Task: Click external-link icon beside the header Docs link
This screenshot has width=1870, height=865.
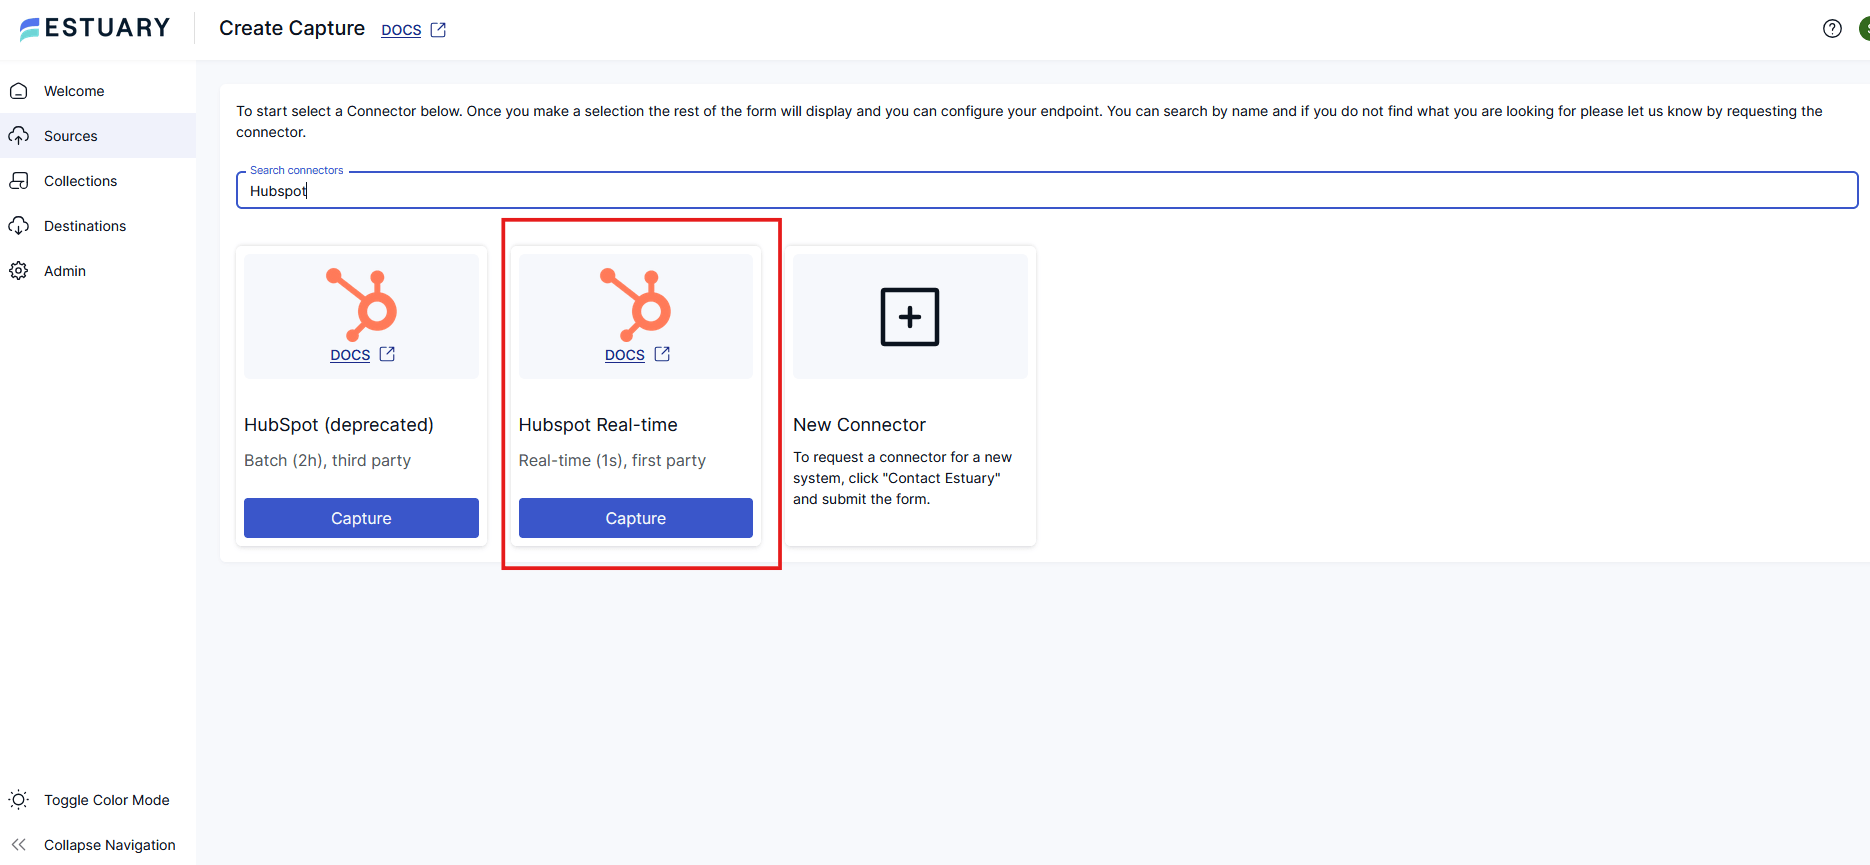Action: click(438, 30)
